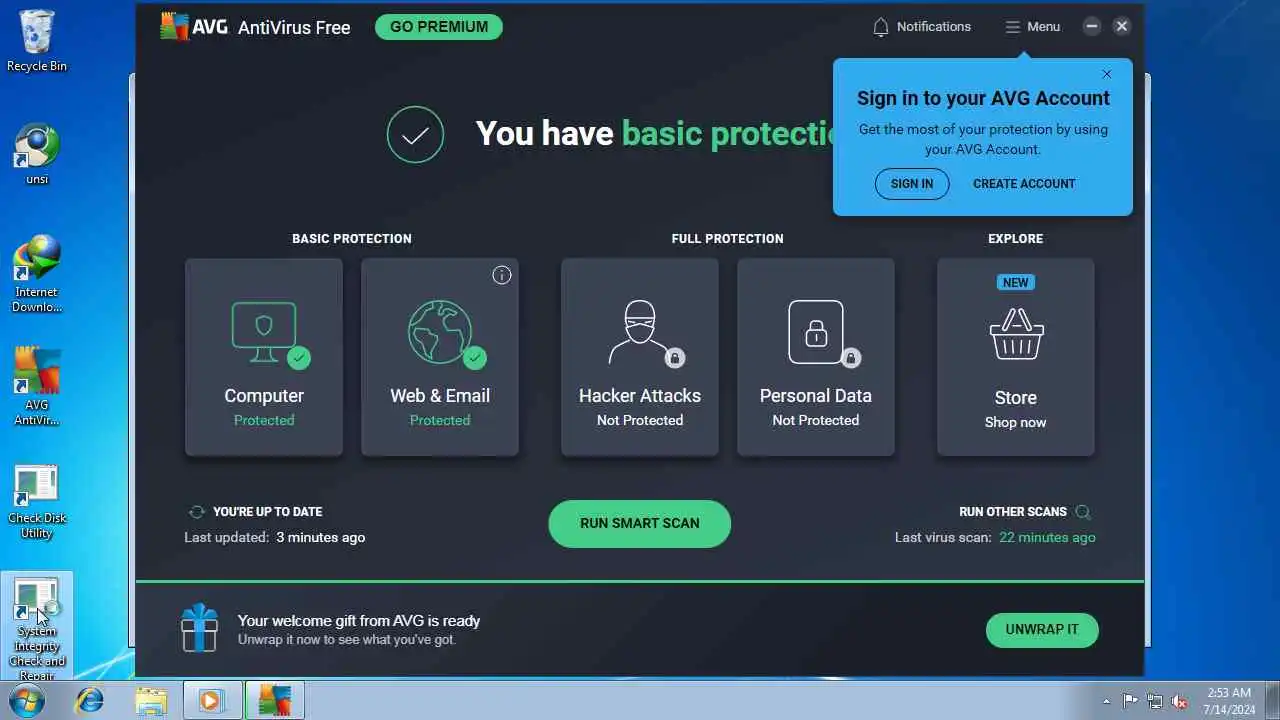1280x720 pixels.
Task: Click the large protection checkmark circle
Action: [x=415, y=134]
